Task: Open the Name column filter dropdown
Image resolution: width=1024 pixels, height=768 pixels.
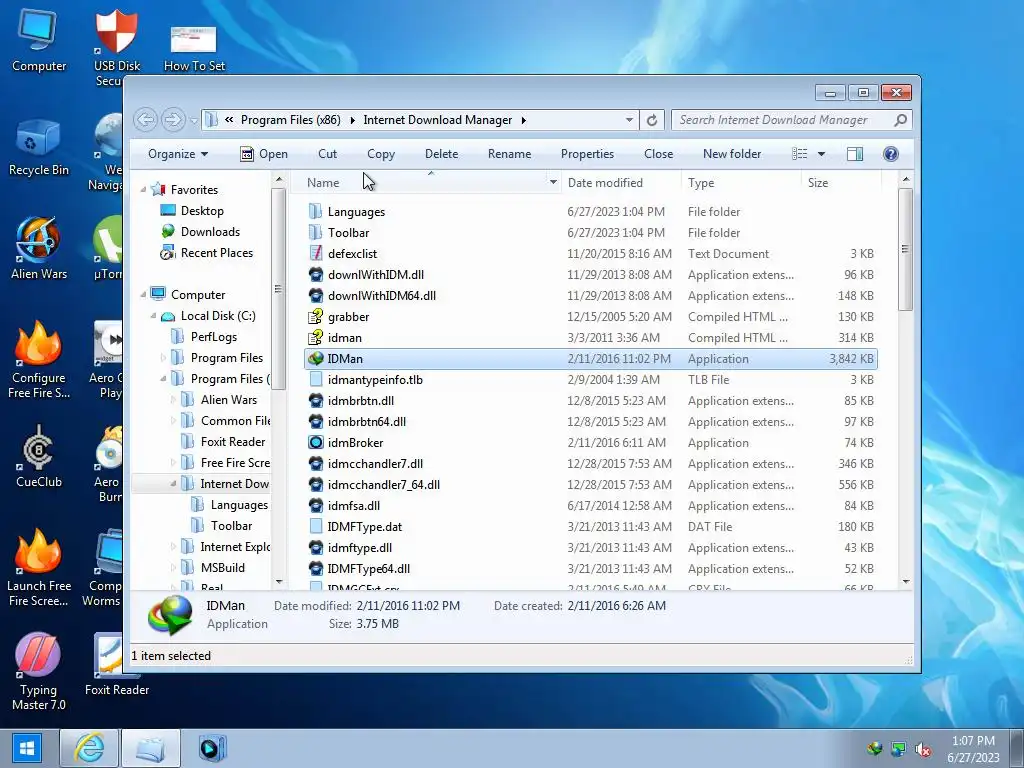Action: [x=553, y=183]
